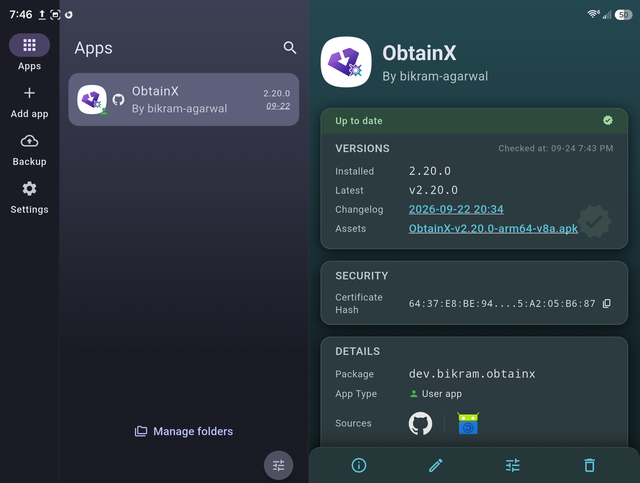Click the 7:46 clock in status bar
This screenshot has width=640, height=483.
[x=20, y=15]
